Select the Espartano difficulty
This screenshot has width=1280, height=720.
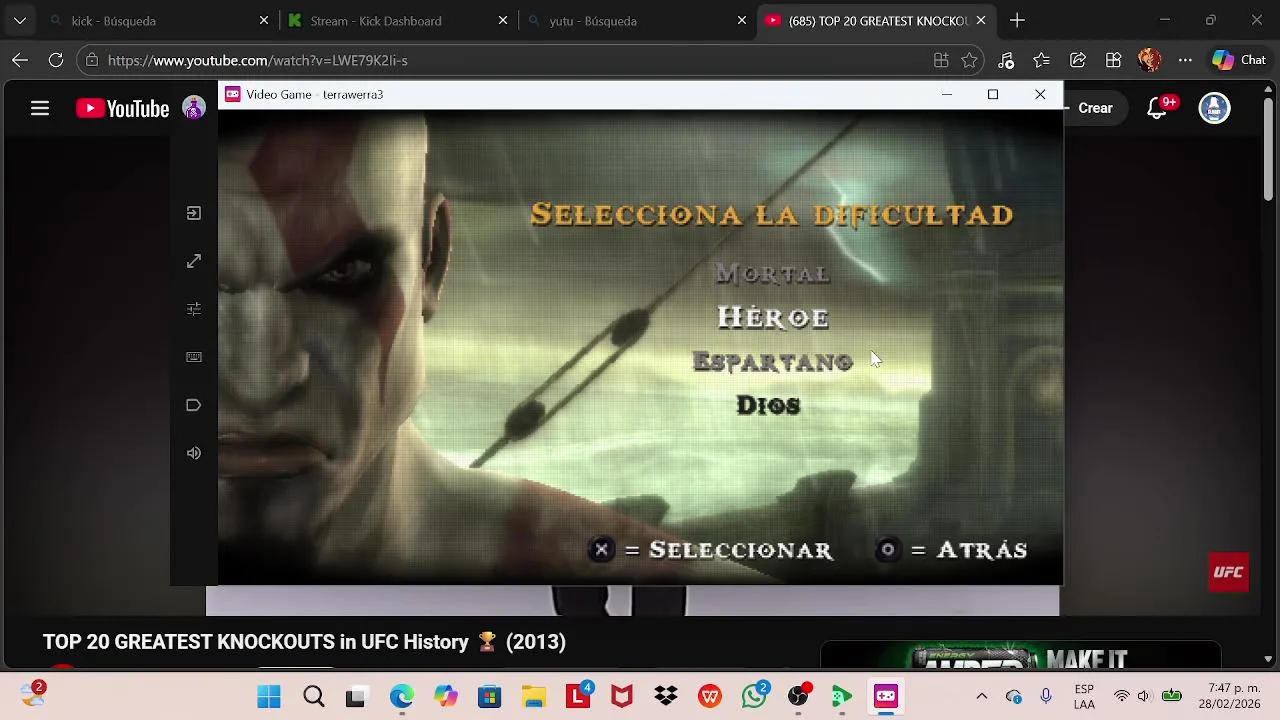[772, 361]
